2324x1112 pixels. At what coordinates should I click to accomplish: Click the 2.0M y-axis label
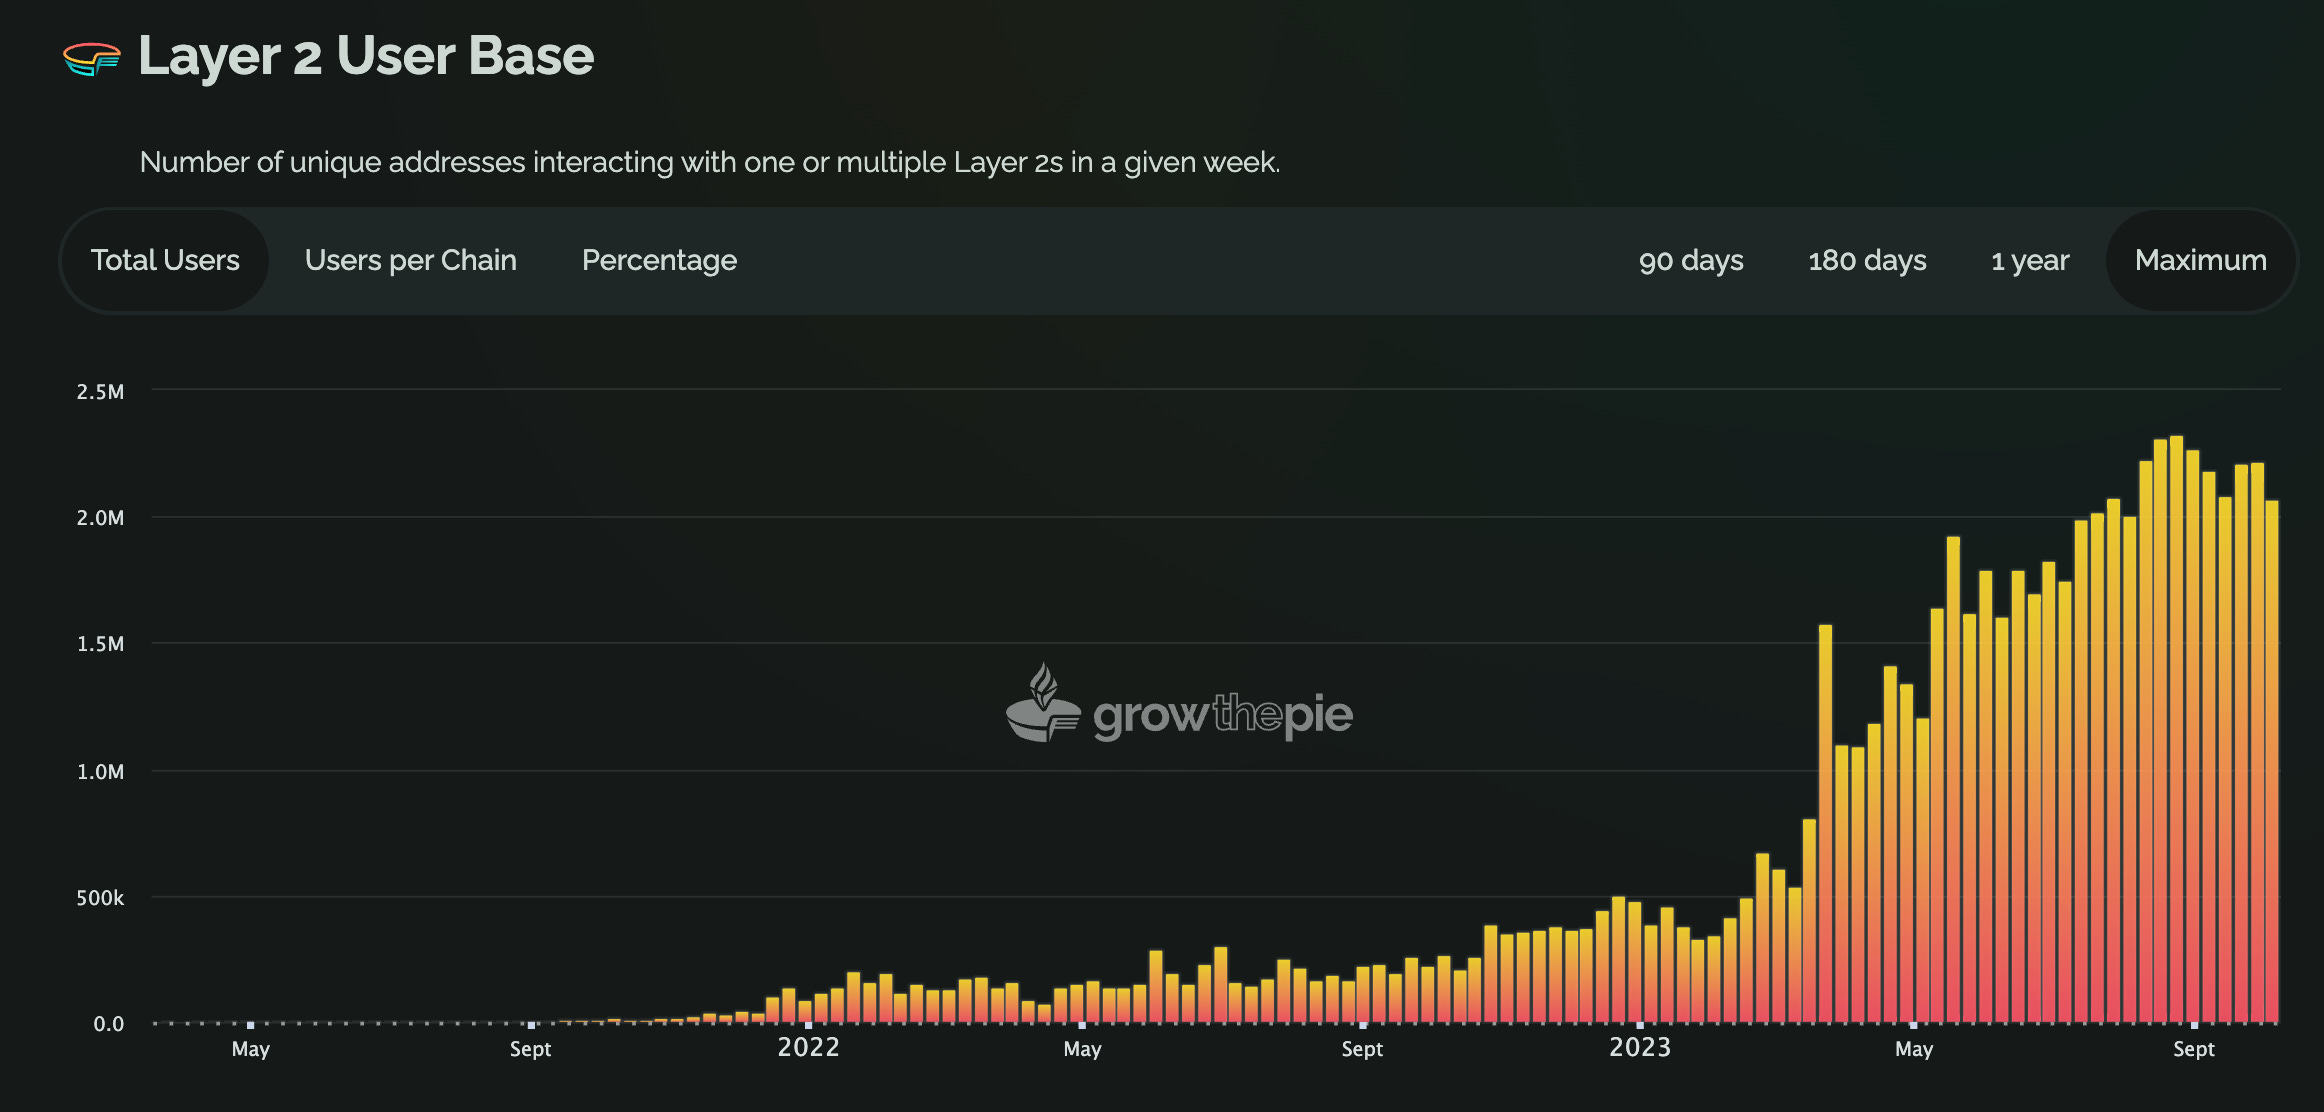click(x=101, y=518)
